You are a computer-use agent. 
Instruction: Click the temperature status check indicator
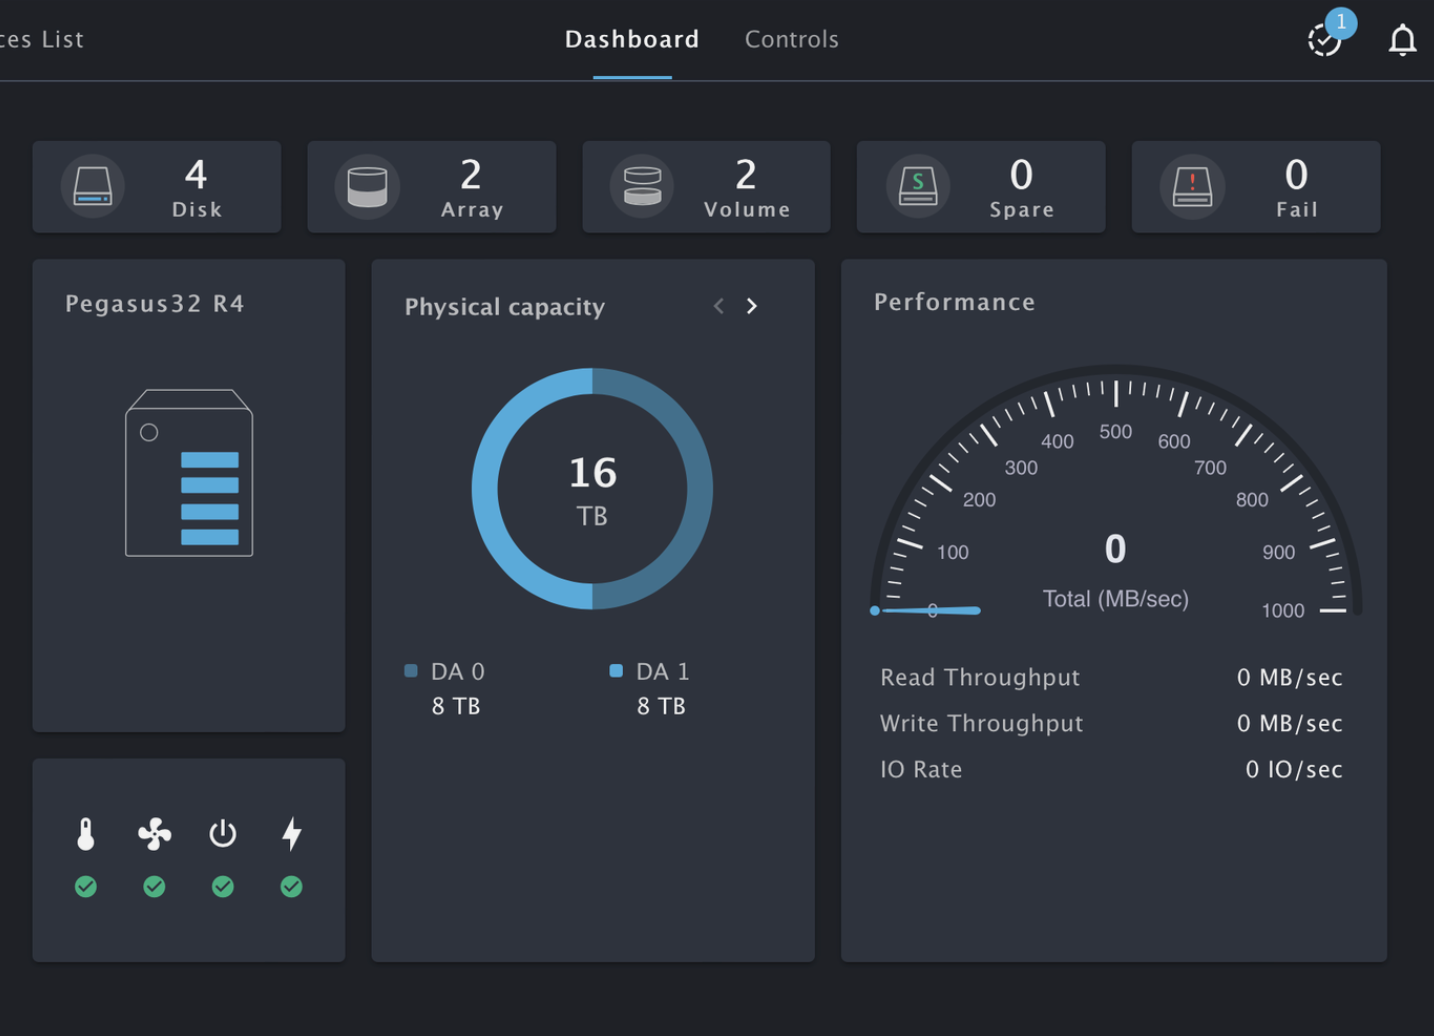(86, 886)
